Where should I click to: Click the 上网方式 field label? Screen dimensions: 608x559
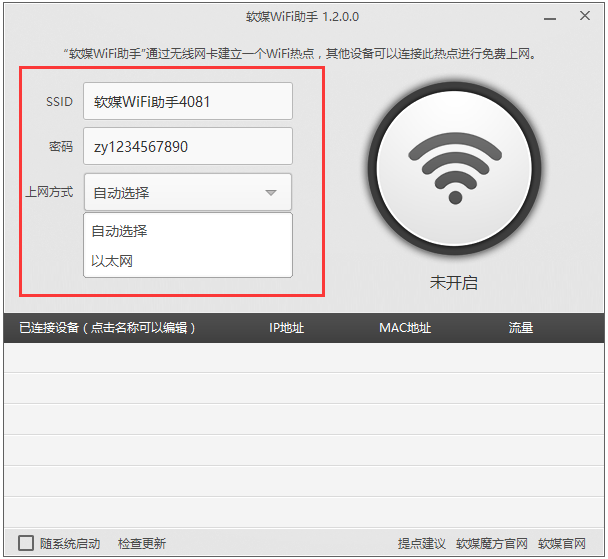[x=49, y=192]
